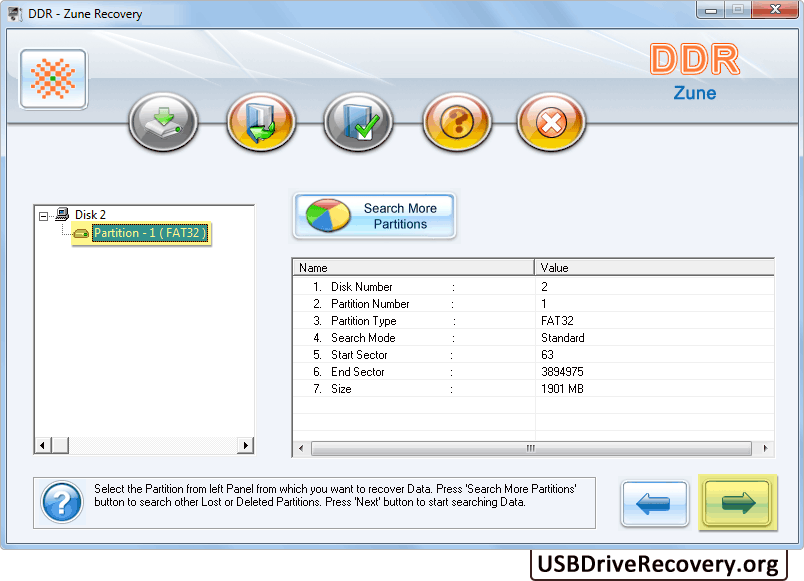Close the DDR Zune Recovery window

(775, 10)
